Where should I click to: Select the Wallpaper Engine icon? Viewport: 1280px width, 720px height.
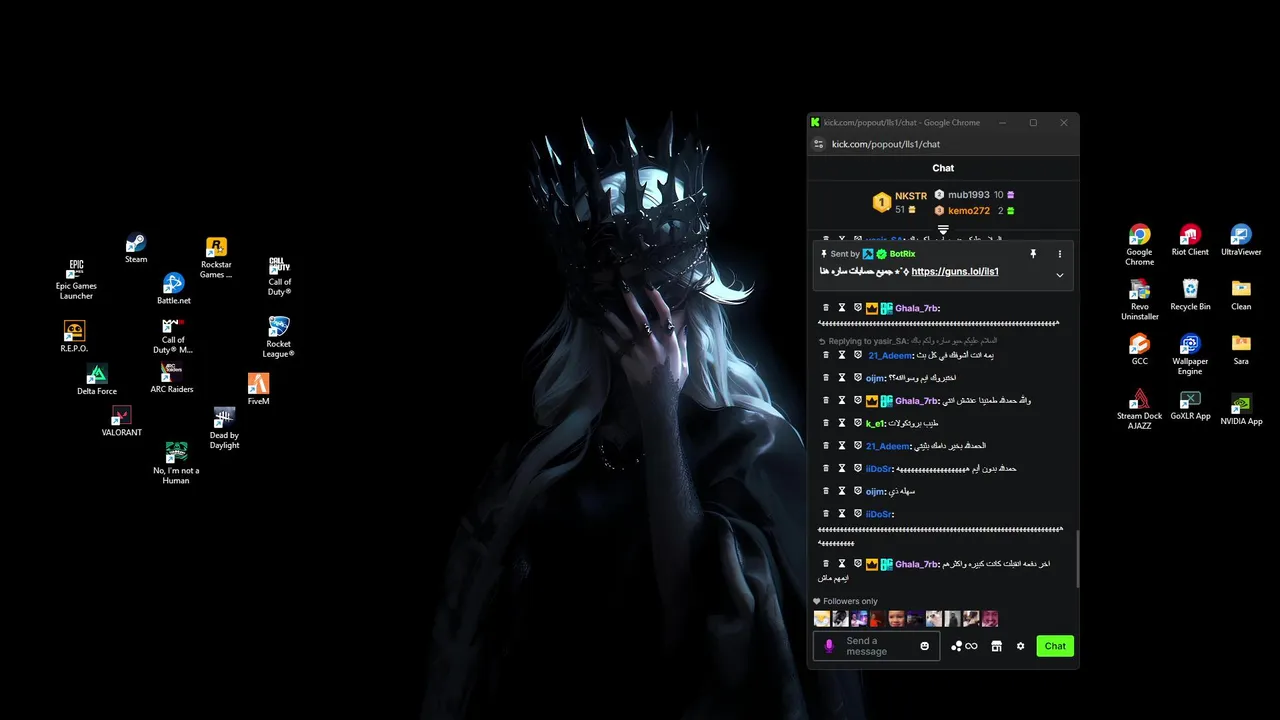pyautogui.click(x=1190, y=355)
